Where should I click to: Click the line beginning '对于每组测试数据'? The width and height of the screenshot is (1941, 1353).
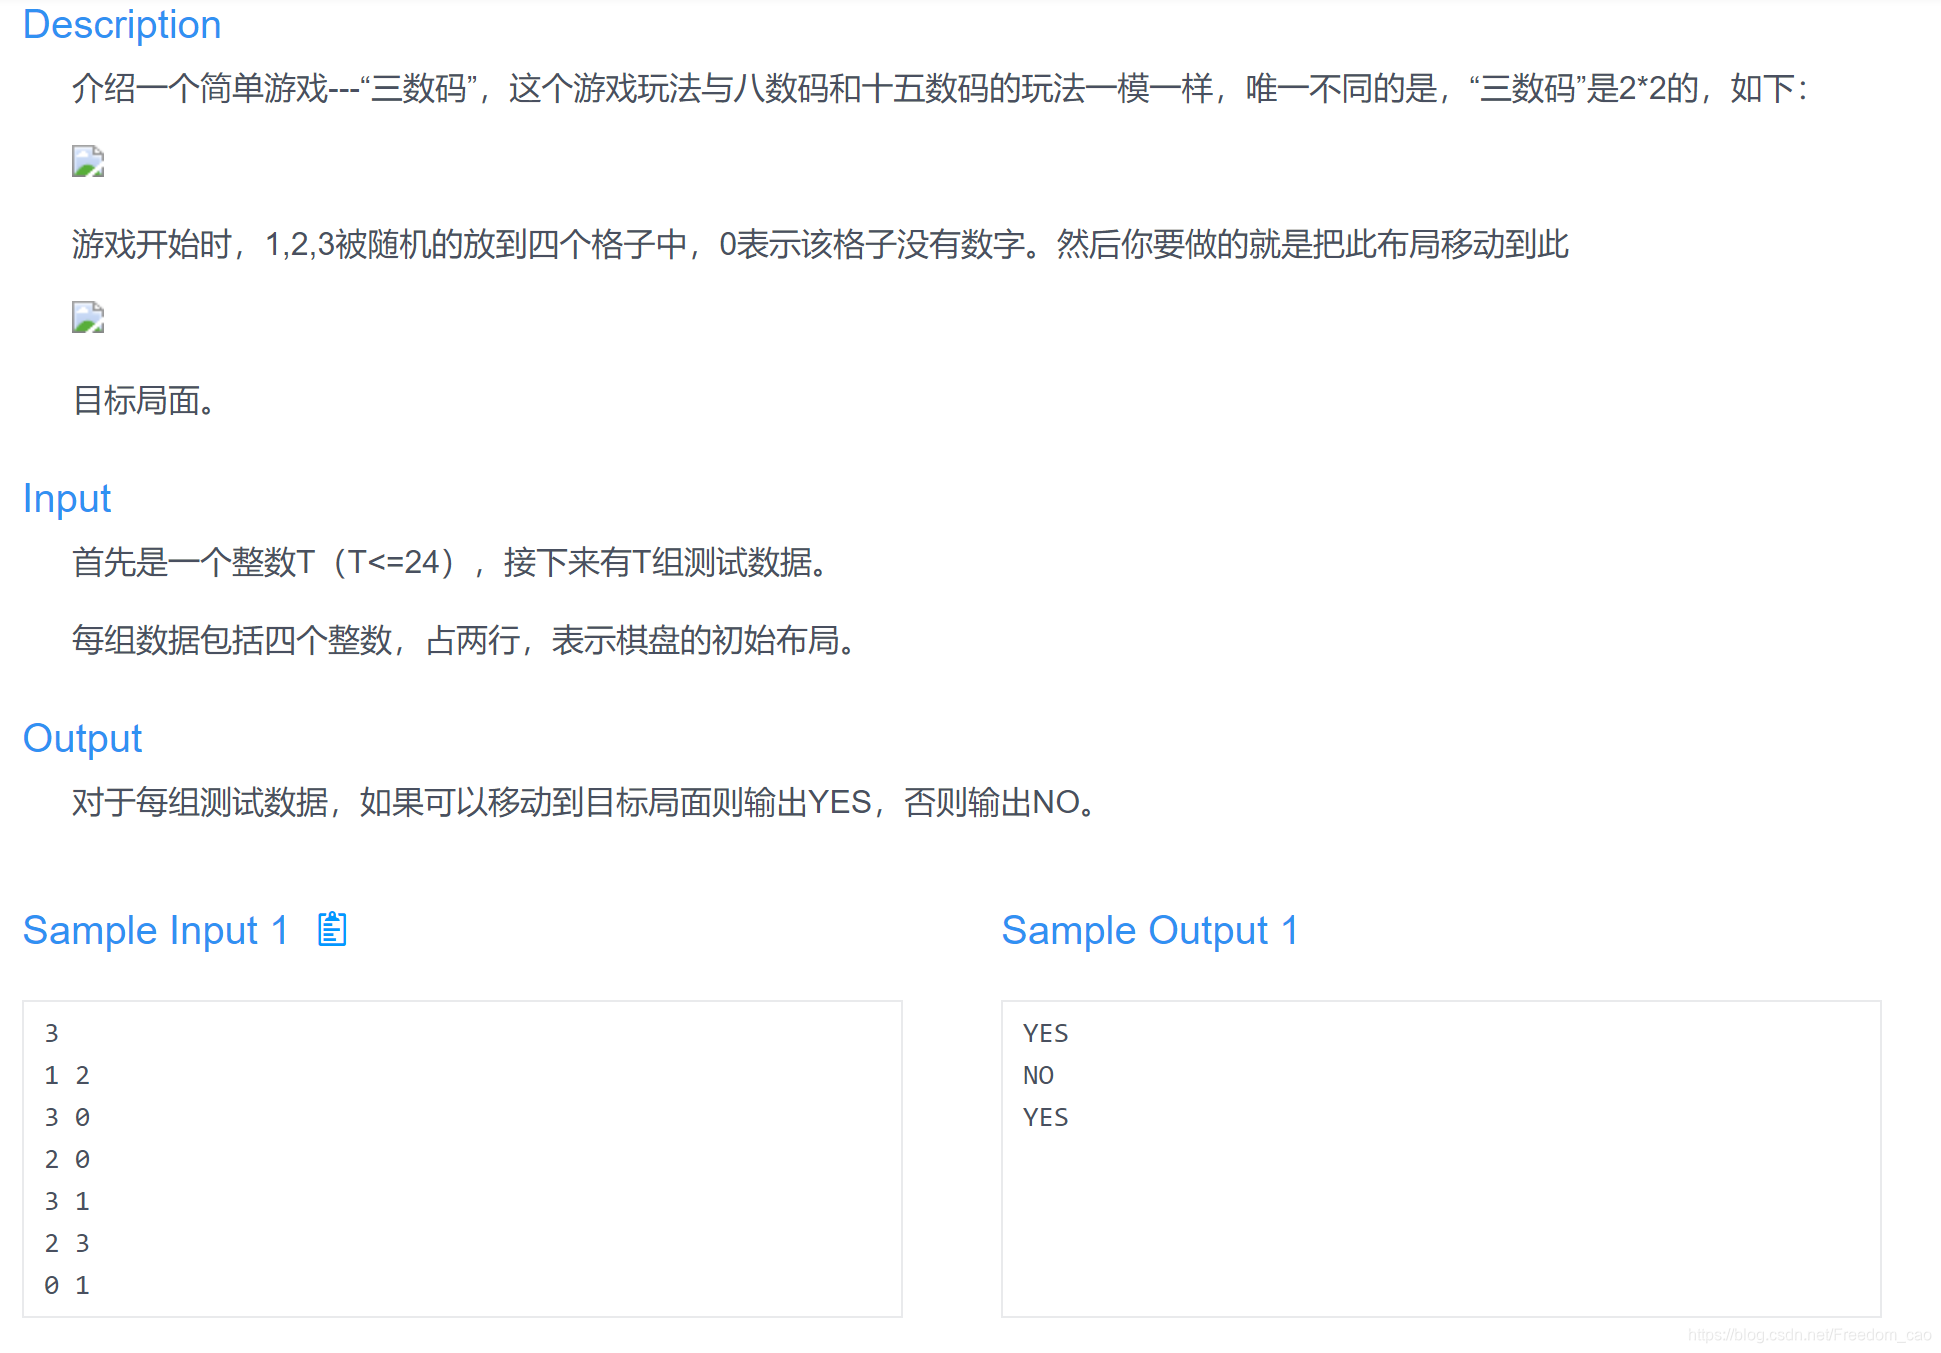[584, 802]
